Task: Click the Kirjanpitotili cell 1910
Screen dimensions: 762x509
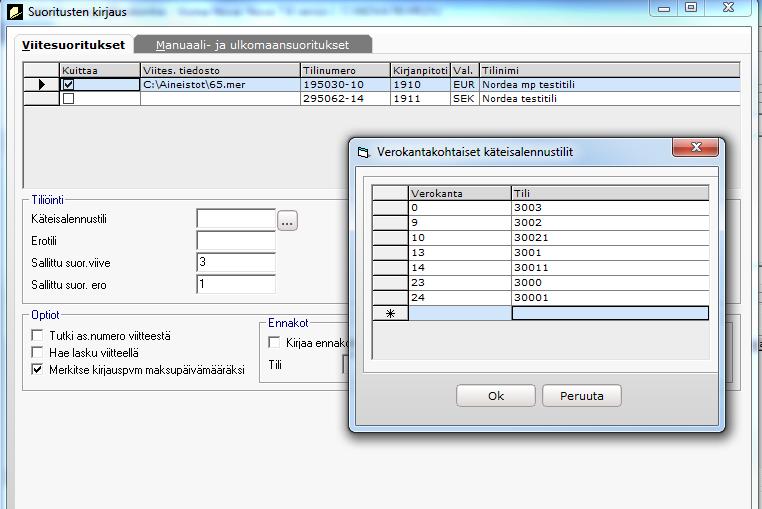Action: tap(421, 85)
